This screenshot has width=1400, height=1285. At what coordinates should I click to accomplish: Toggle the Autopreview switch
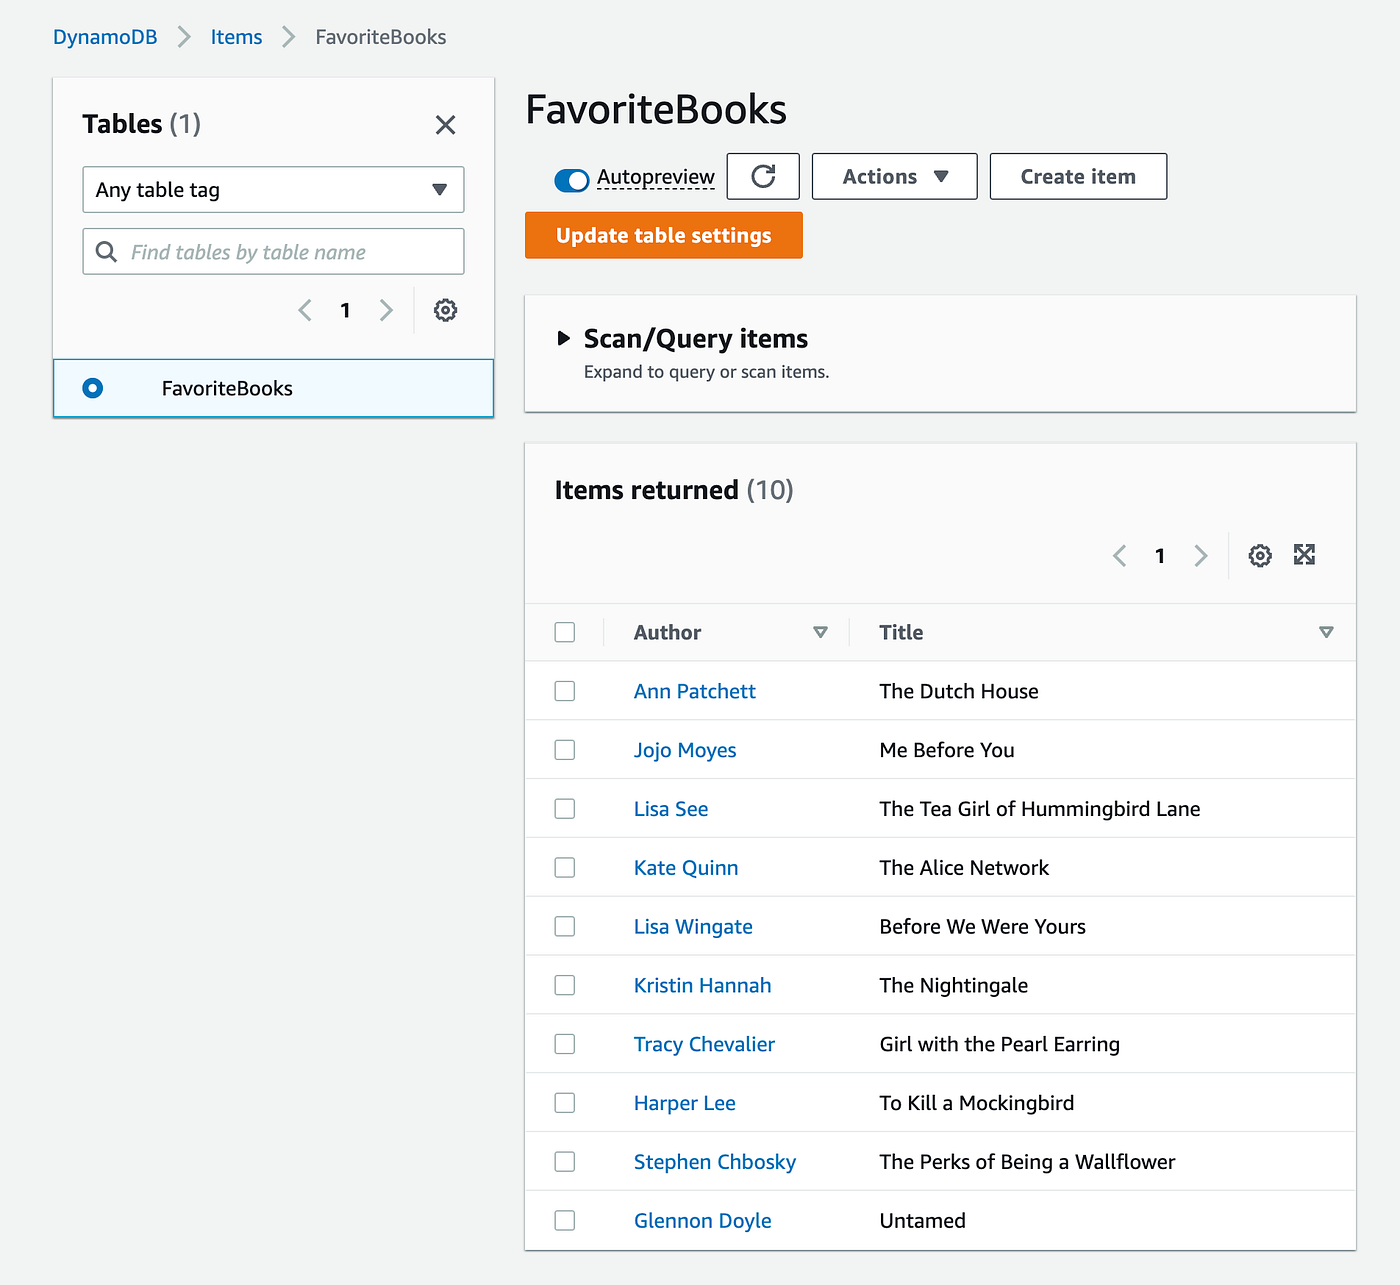(x=572, y=180)
